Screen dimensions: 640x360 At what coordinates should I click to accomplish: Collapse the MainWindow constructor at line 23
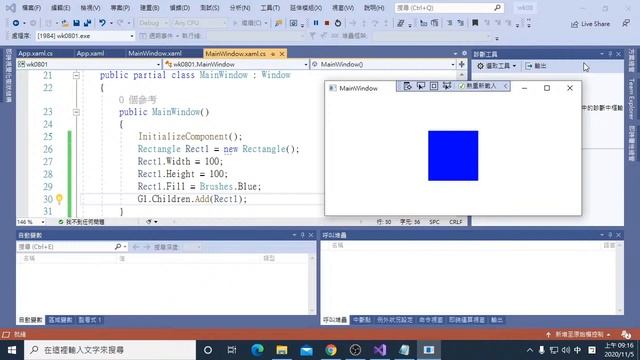point(76,112)
